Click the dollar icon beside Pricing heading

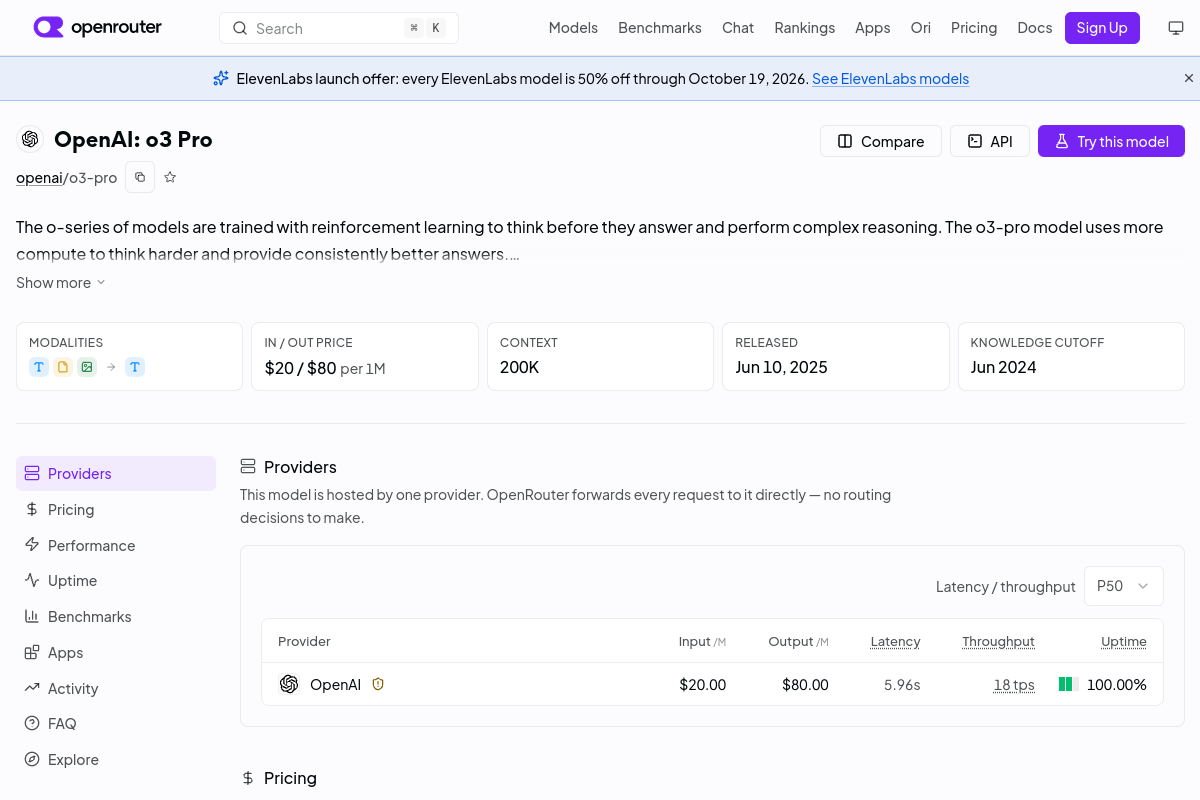point(248,778)
